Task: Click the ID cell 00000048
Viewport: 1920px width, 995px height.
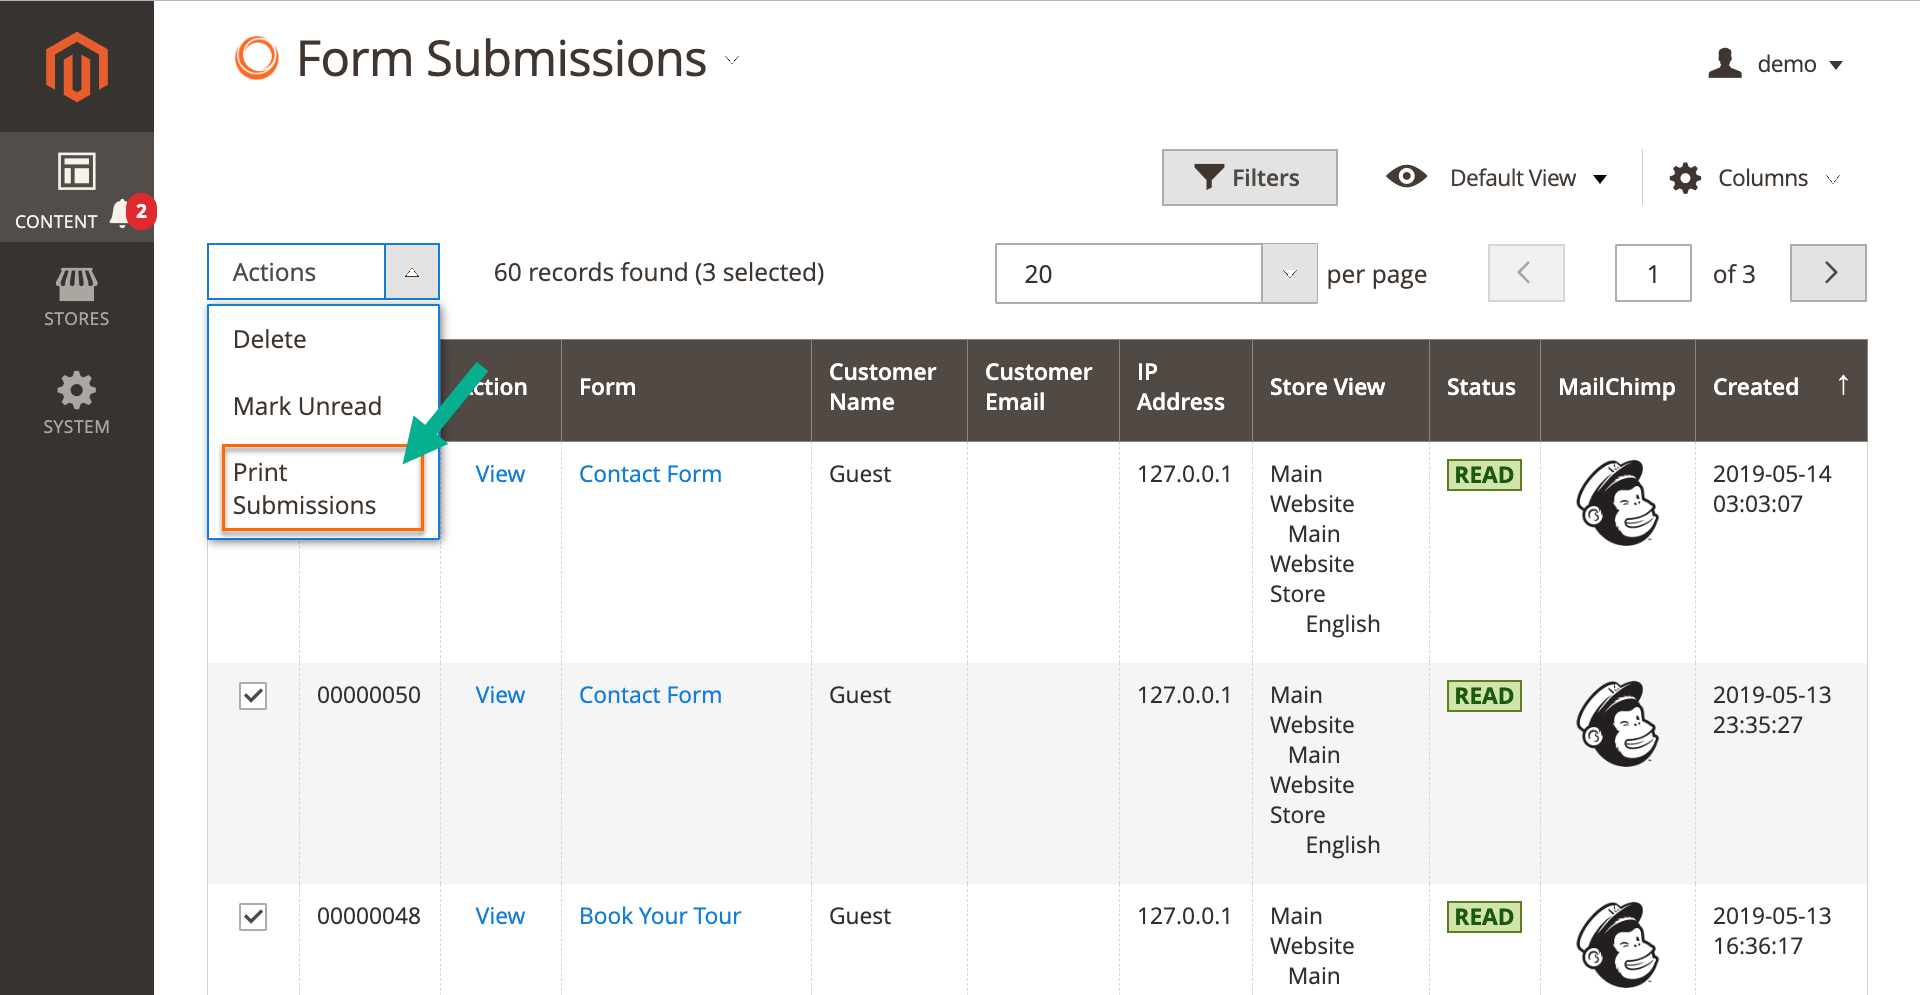Action: (x=369, y=916)
